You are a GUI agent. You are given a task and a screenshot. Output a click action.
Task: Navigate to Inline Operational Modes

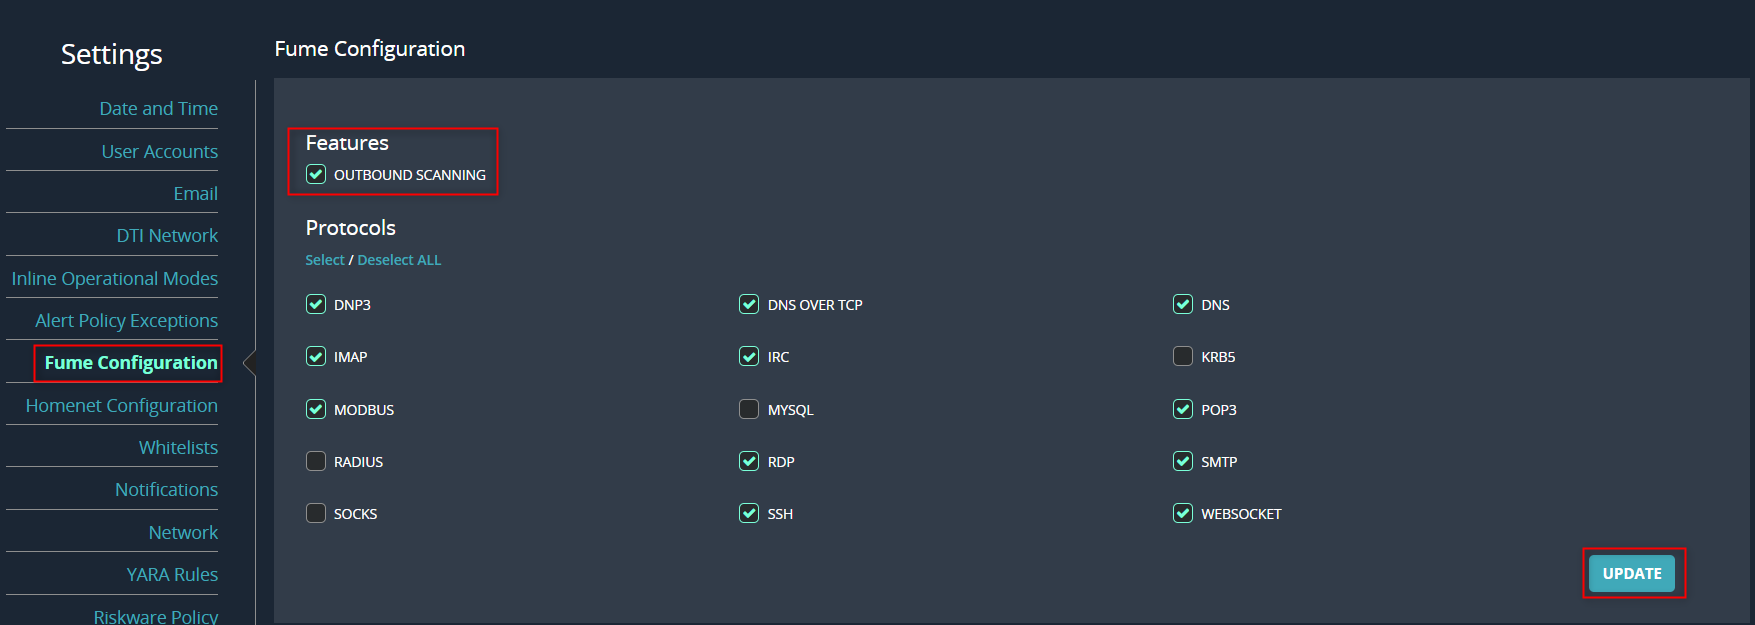(114, 278)
